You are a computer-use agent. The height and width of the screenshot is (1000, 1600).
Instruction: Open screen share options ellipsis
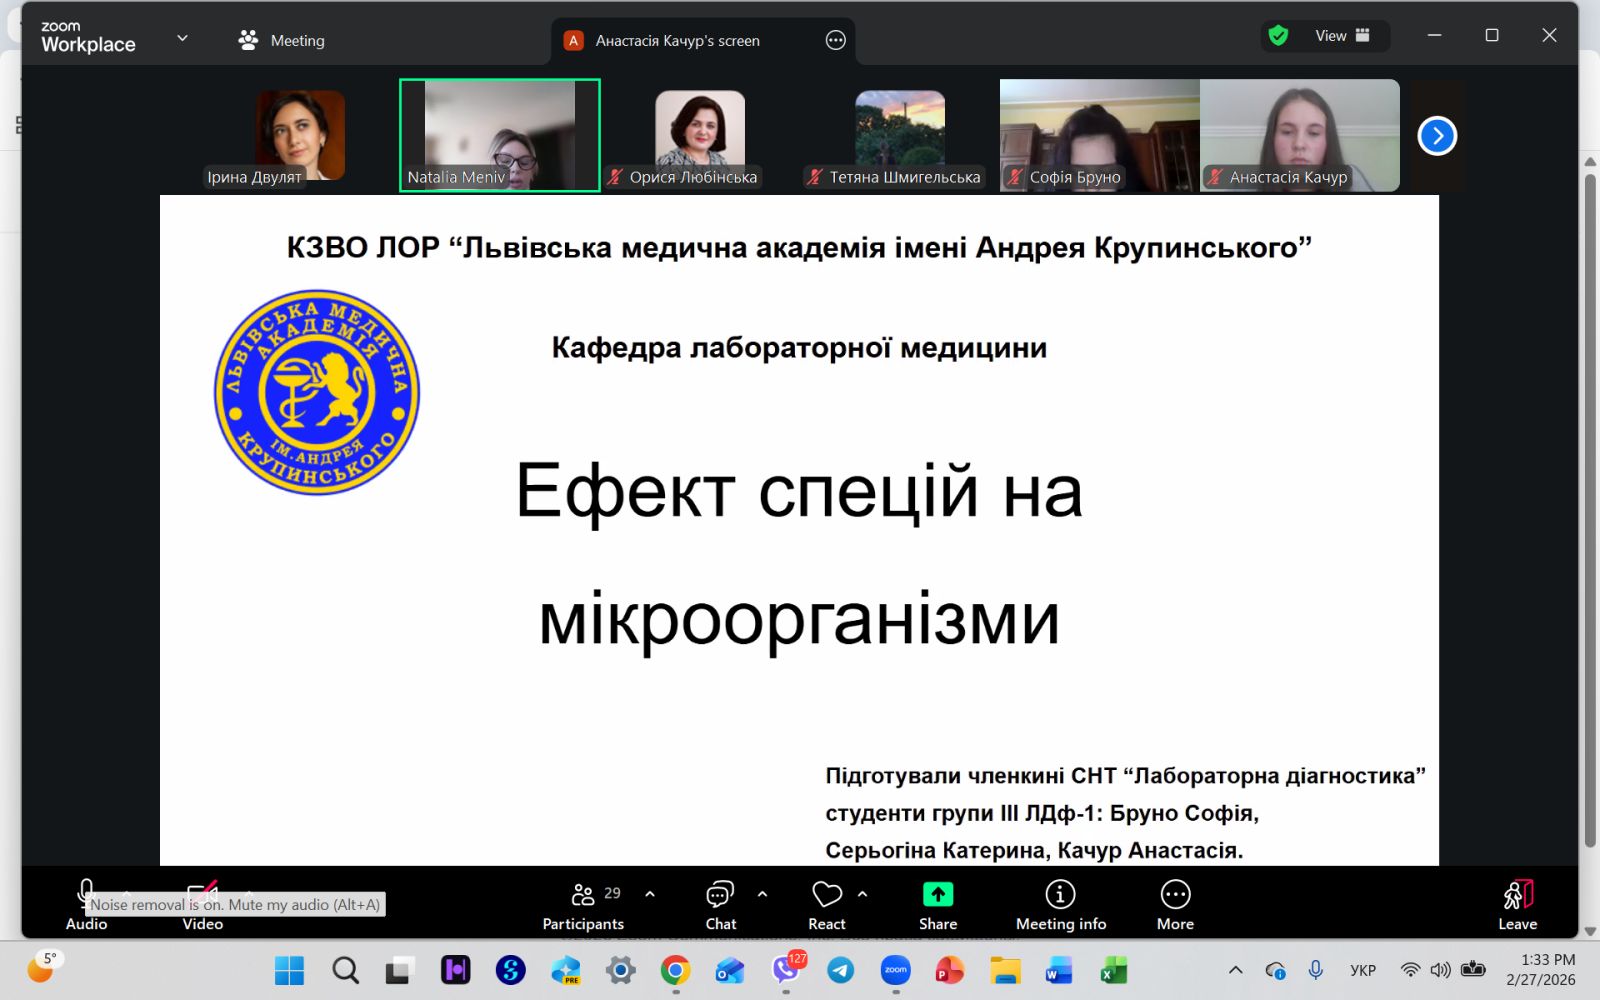point(836,40)
